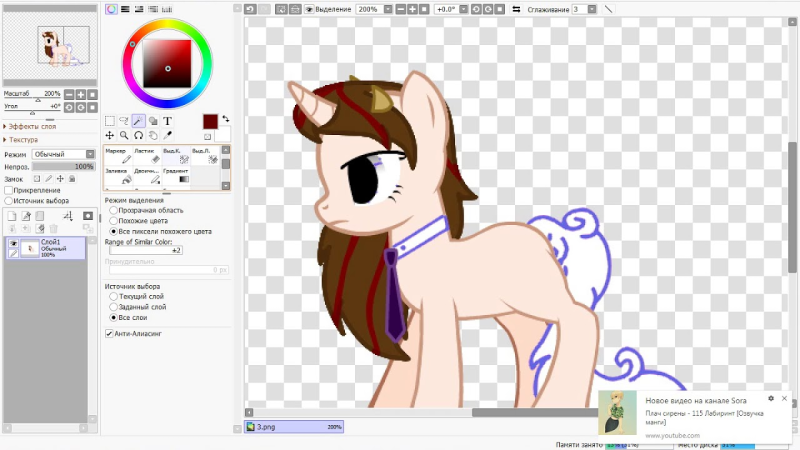
Task: Select the Прозрачная область radio option
Action: (113, 211)
